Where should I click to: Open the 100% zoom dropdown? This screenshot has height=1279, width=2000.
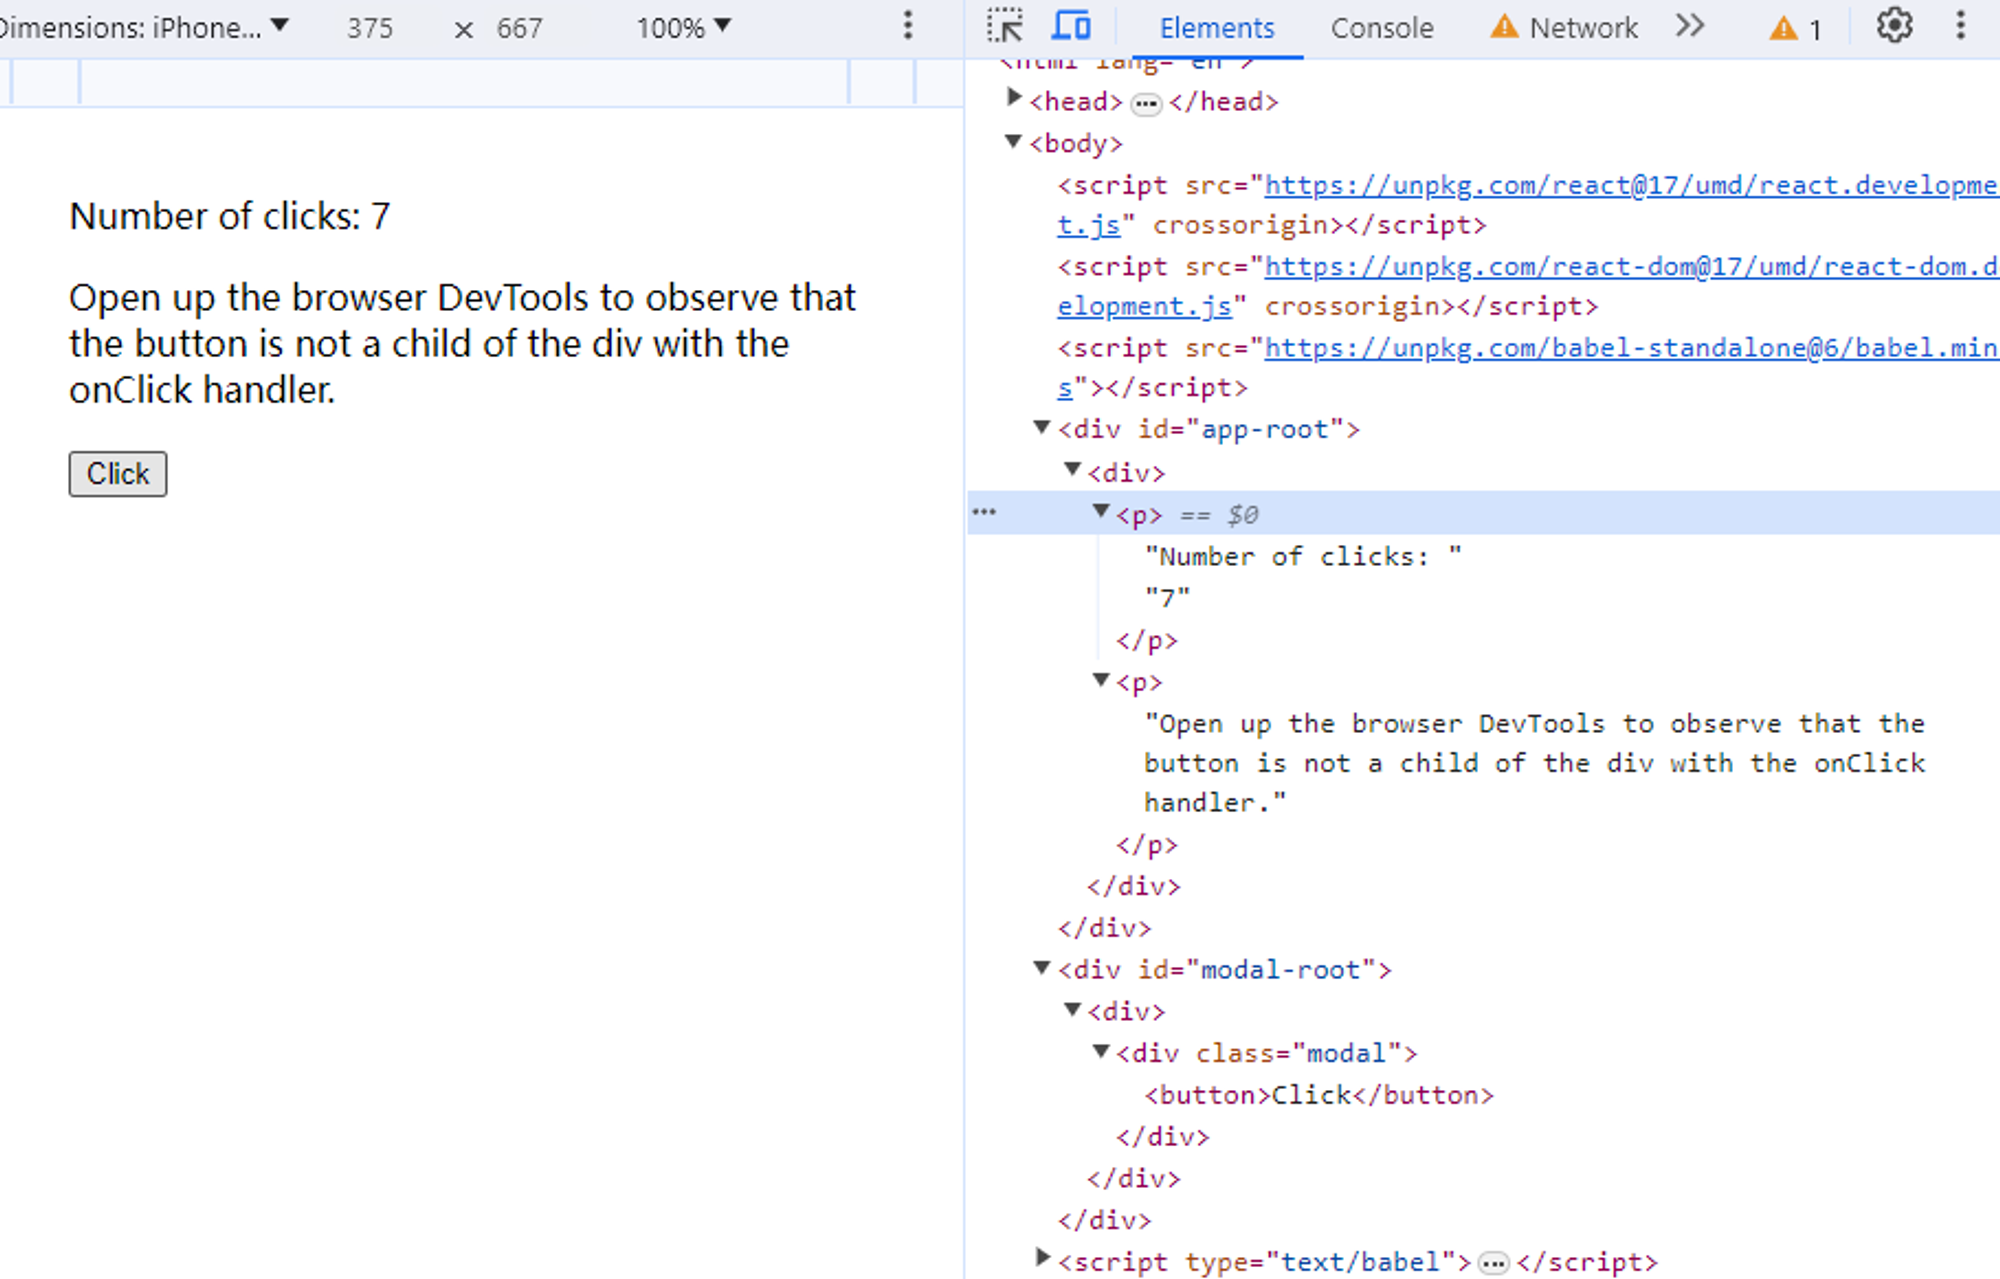click(x=683, y=28)
